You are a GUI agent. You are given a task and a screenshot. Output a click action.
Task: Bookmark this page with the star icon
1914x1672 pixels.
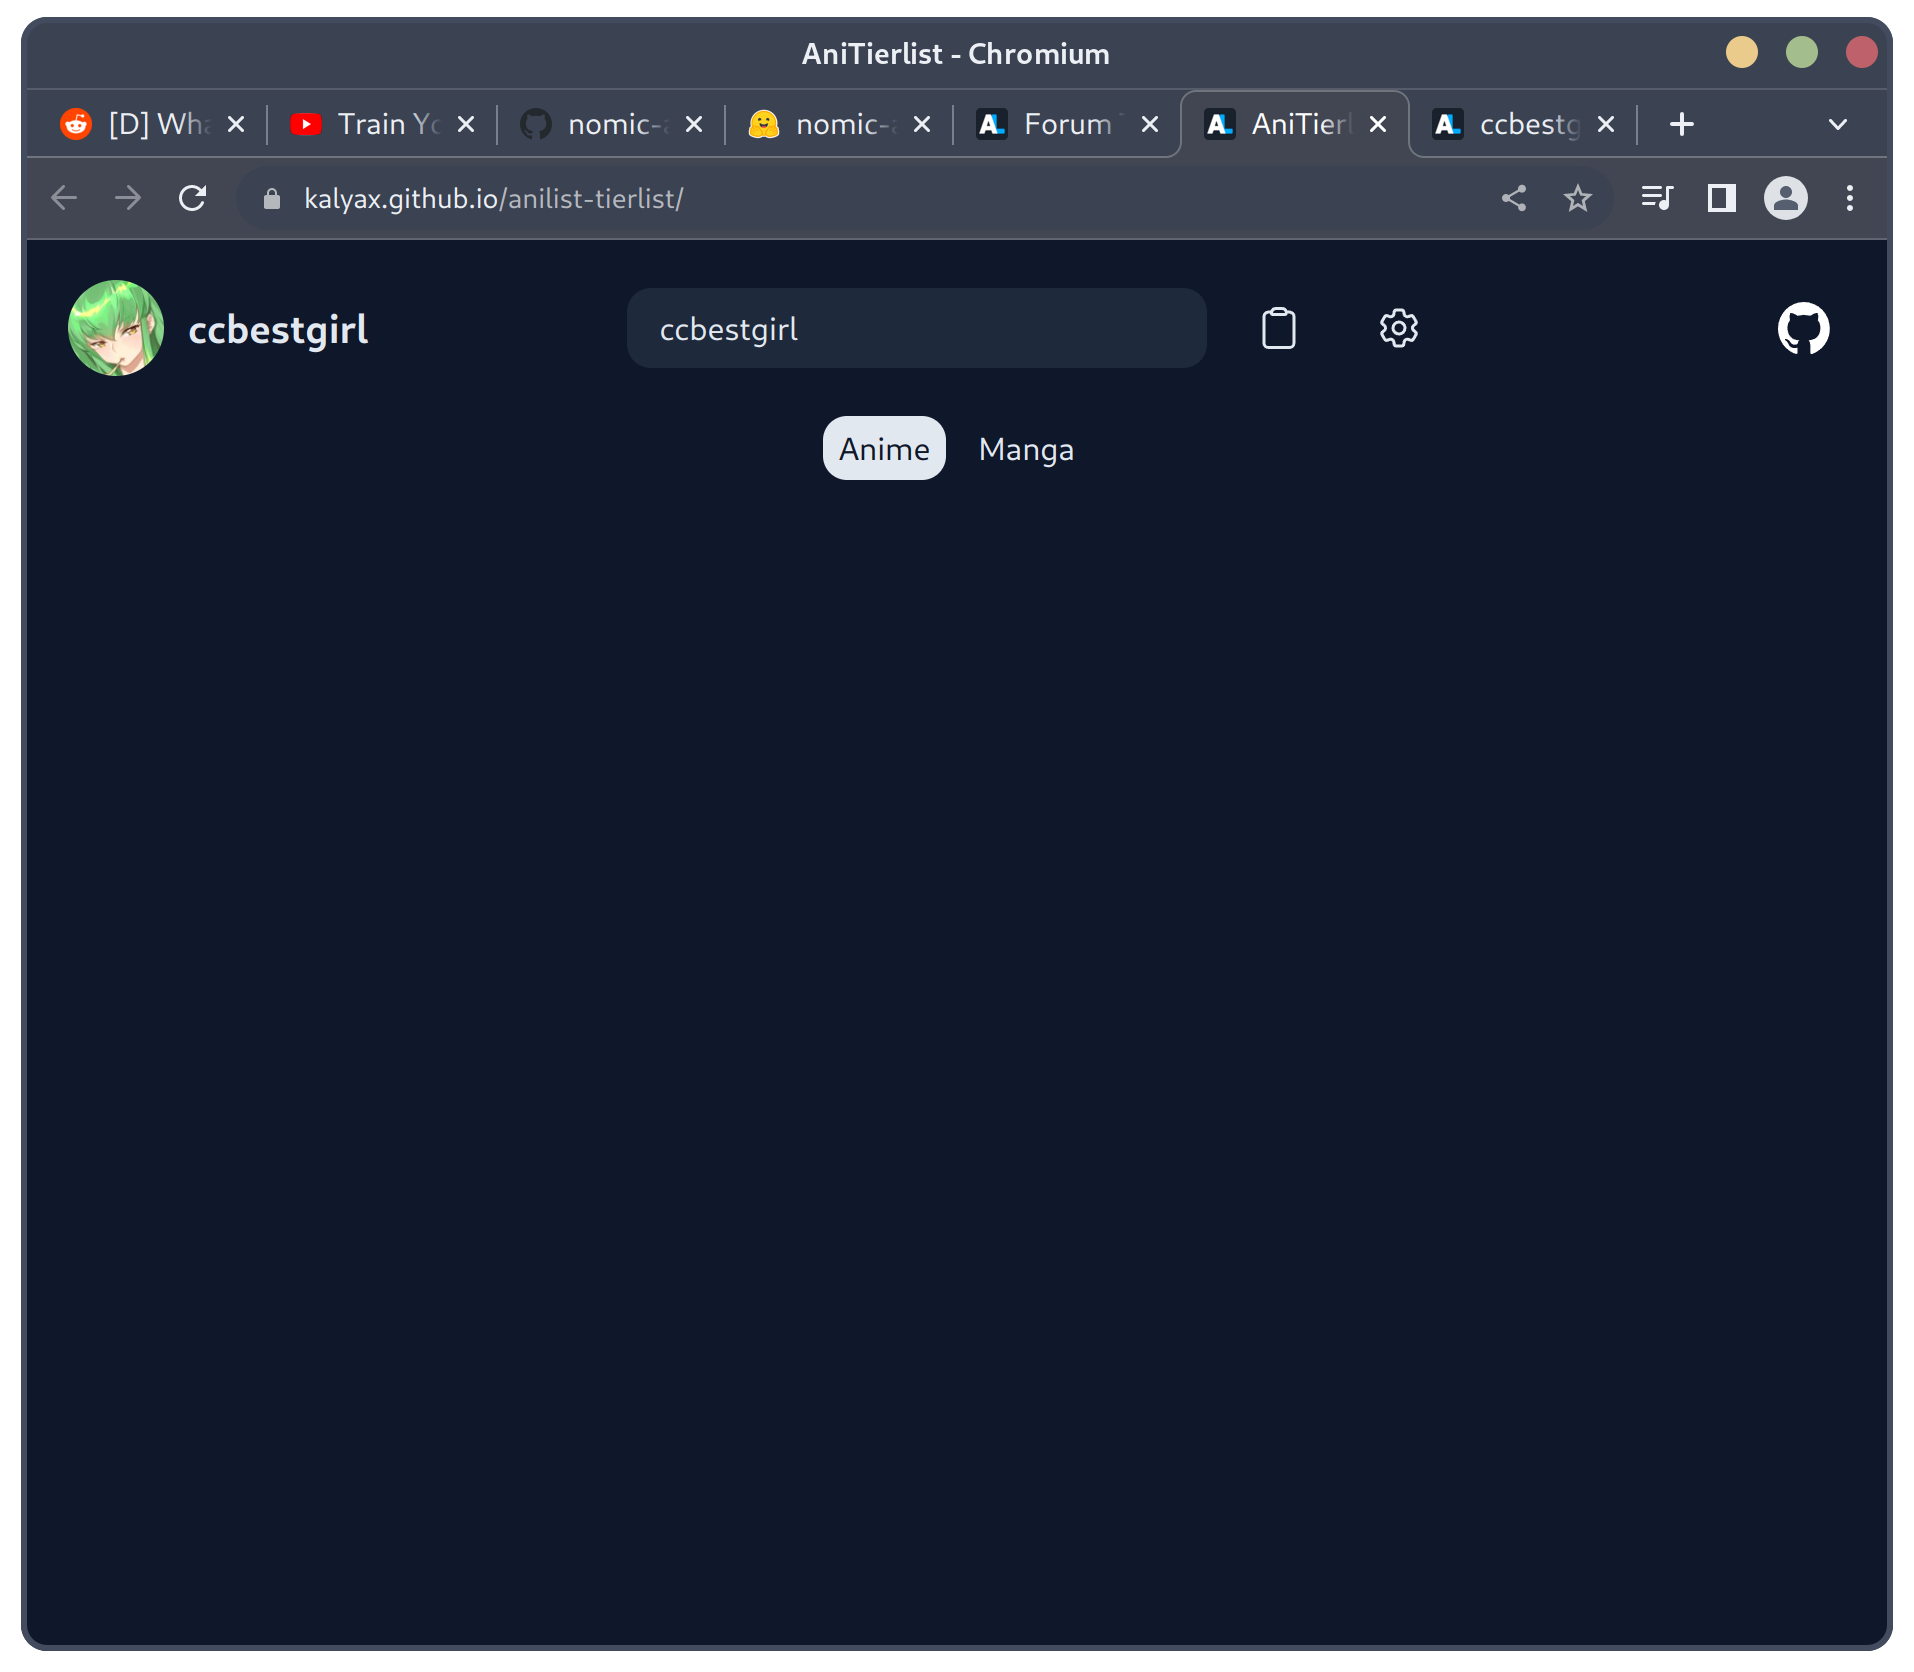[1577, 198]
